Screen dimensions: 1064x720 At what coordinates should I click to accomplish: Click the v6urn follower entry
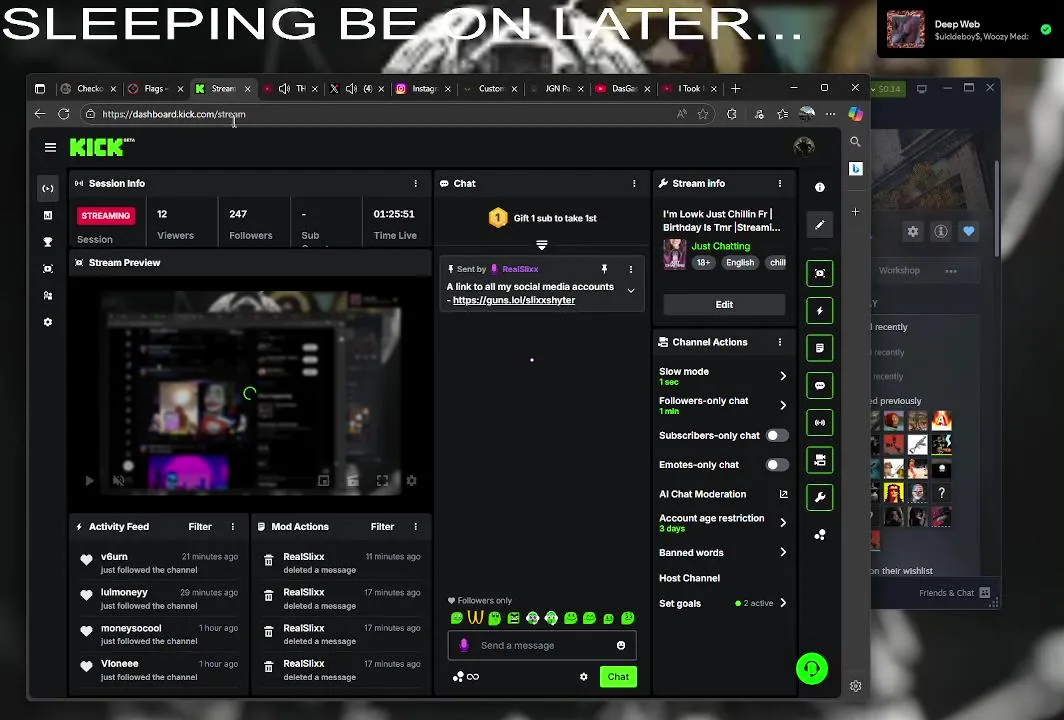pos(159,563)
